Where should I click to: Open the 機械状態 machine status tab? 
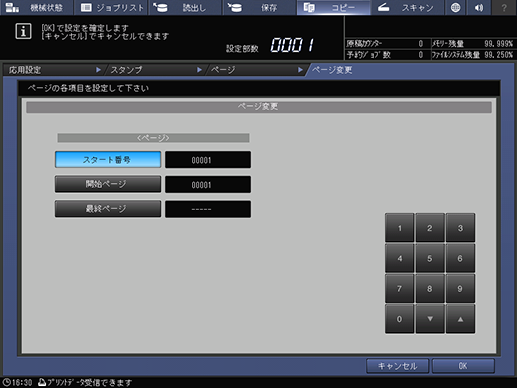coord(36,7)
